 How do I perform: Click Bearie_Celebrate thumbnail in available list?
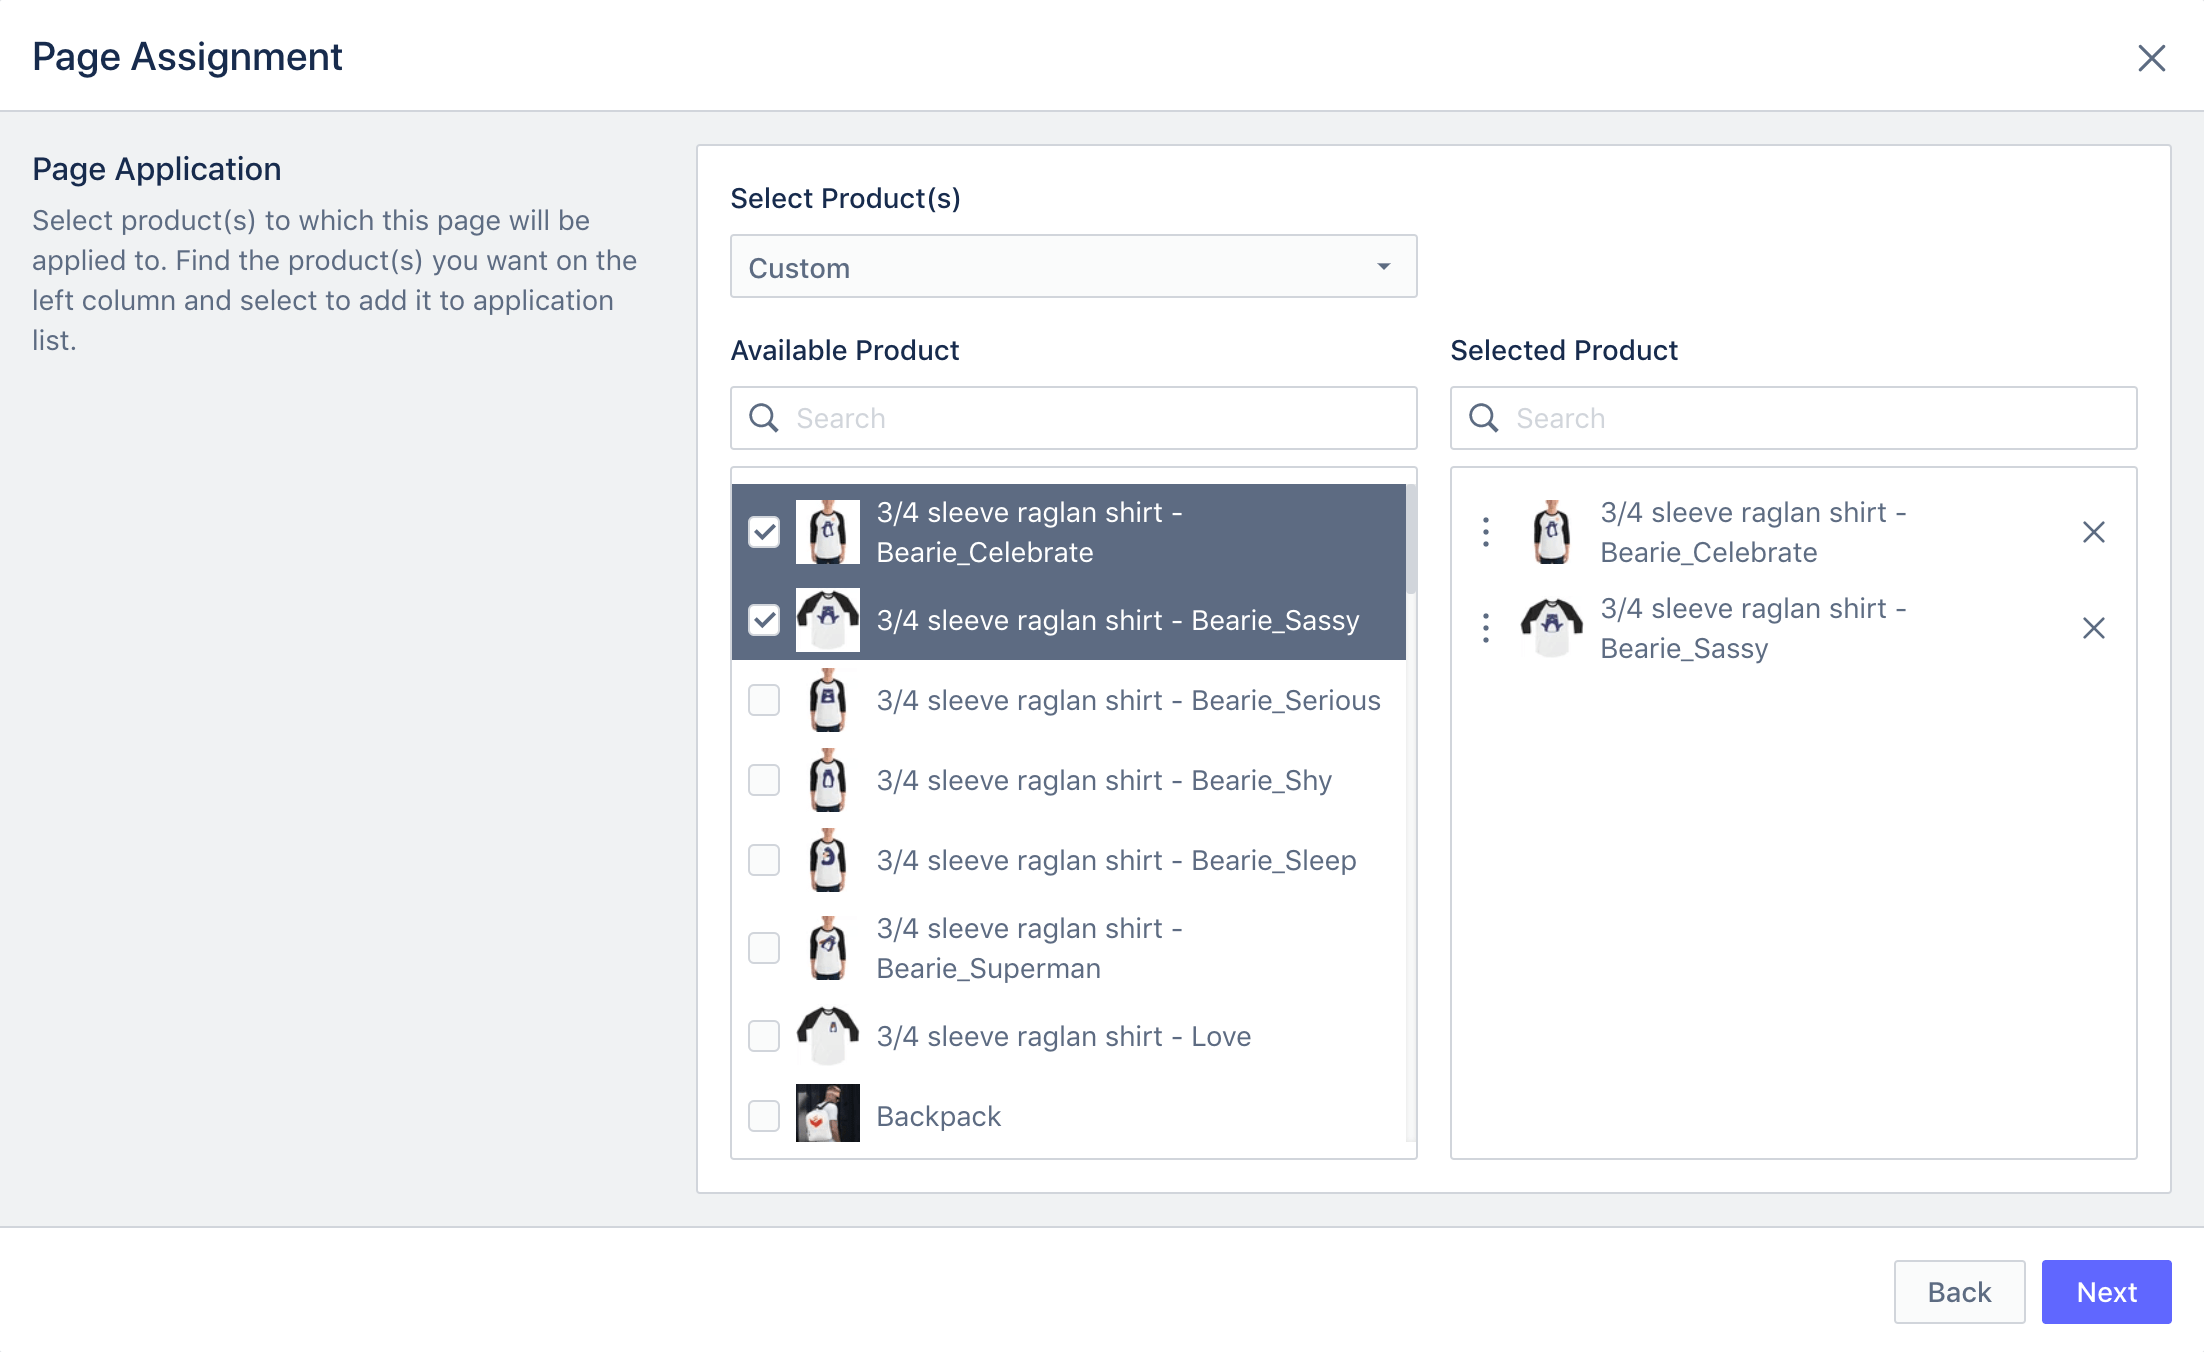[828, 532]
